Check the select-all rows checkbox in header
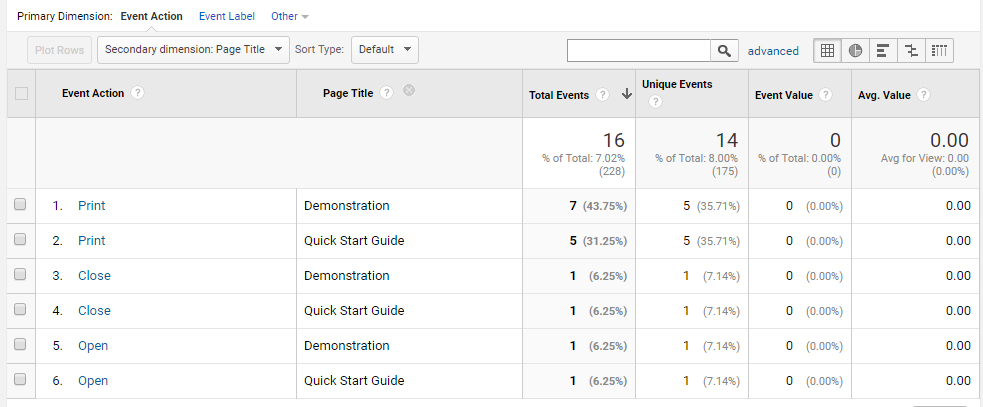The height and width of the screenshot is (407, 983). click(21, 94)
